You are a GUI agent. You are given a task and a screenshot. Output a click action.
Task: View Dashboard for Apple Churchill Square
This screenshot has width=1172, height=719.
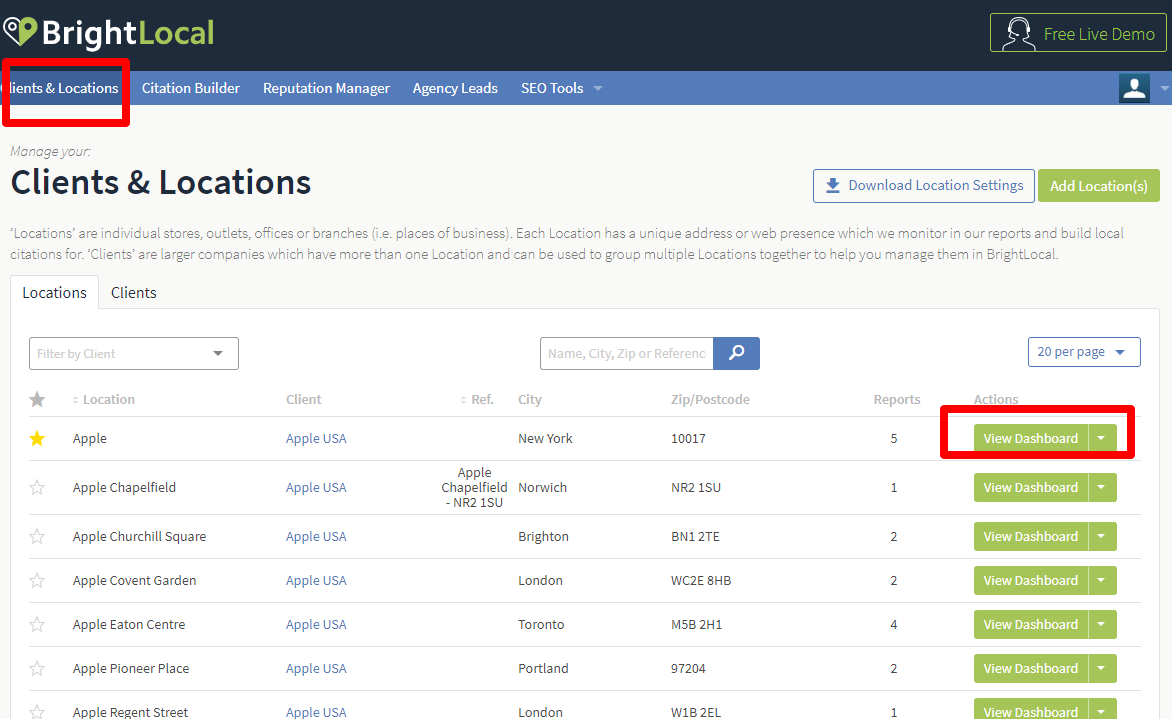[1031, 536]
